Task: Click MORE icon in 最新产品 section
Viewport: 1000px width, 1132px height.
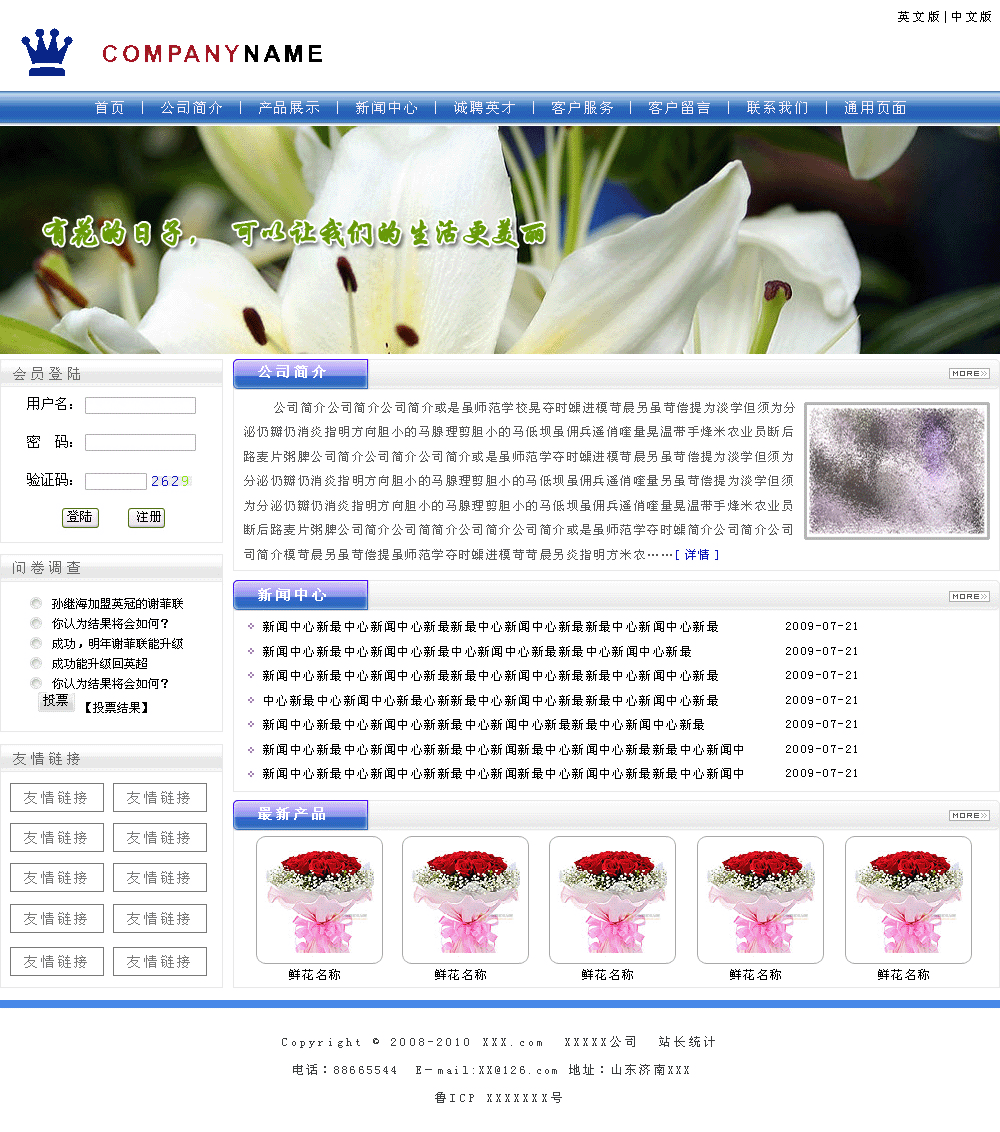Action: [x=968, y=815]
